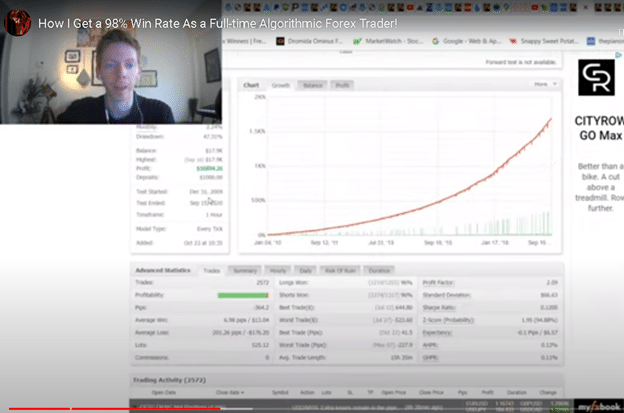This screenshot has height=413, width=624.
Task: Switch to the Balance chart tab
Action: point(312,85)
